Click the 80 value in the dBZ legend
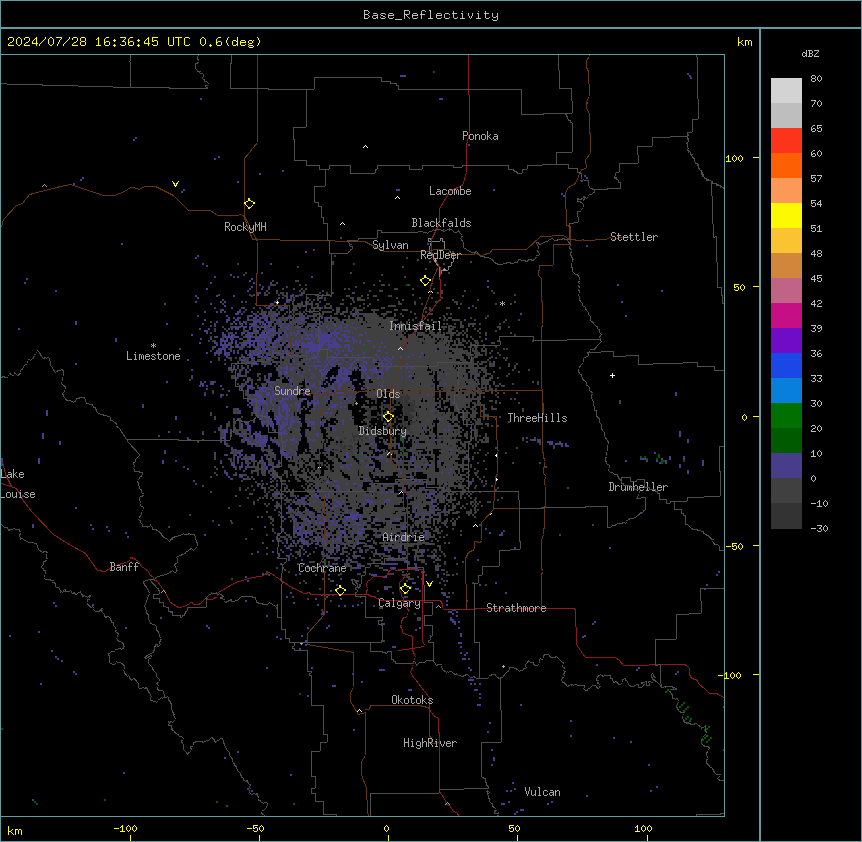This screenshot has width=862, height=842. point(816,79)
